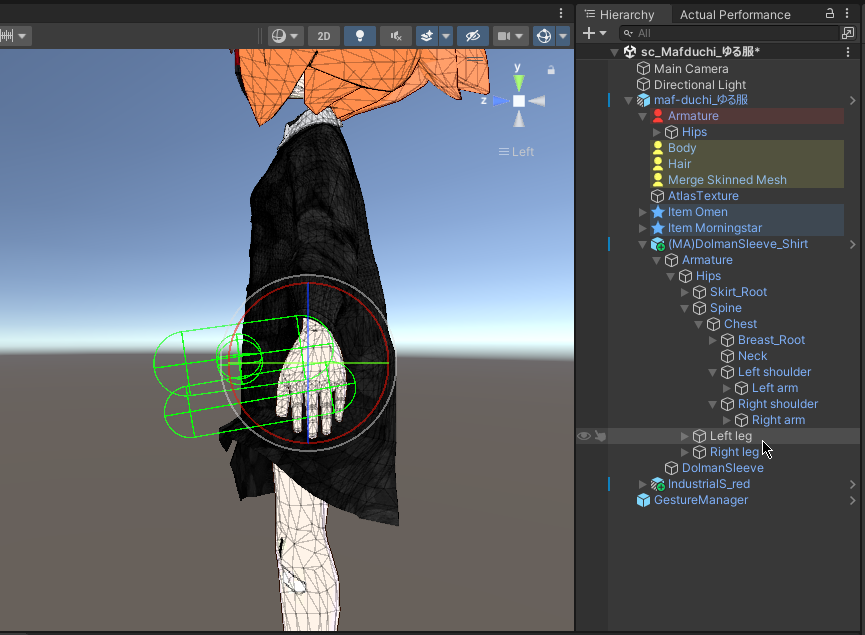Click the yellow icon beside Merge Skinned Mesh

pyautogui.click(x=658, y=180)
